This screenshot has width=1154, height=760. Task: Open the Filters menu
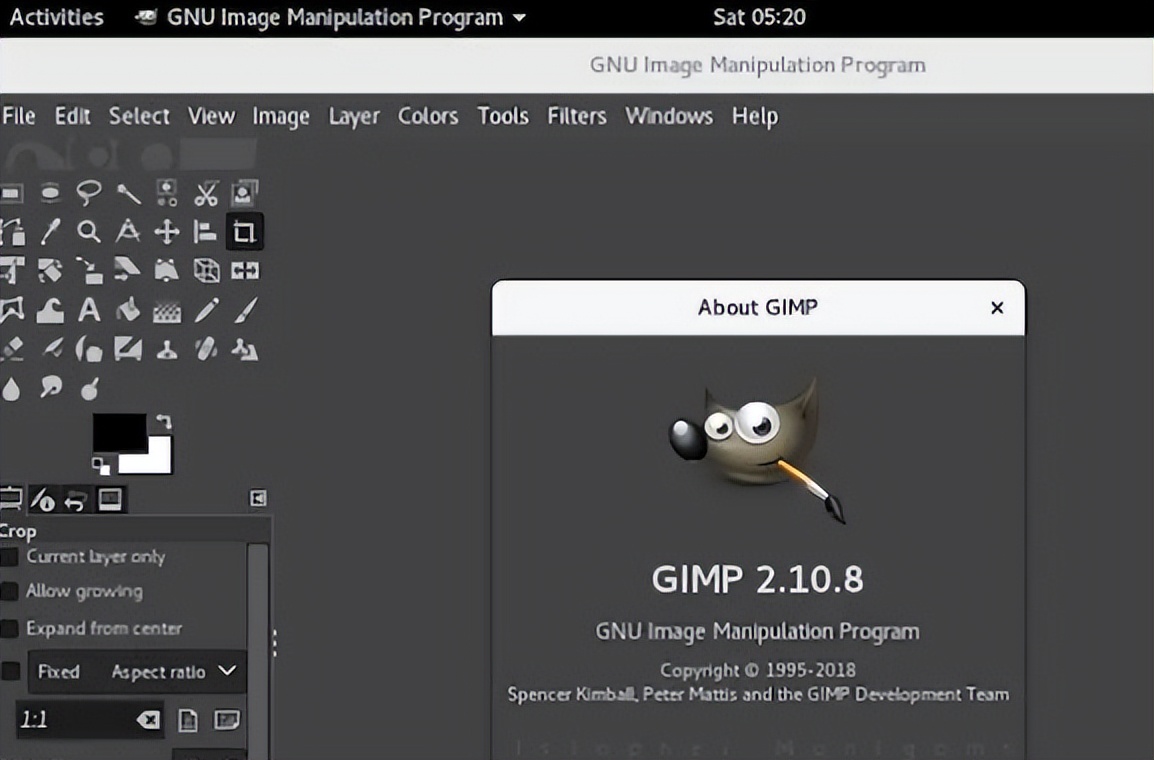[x=576, y=116]
